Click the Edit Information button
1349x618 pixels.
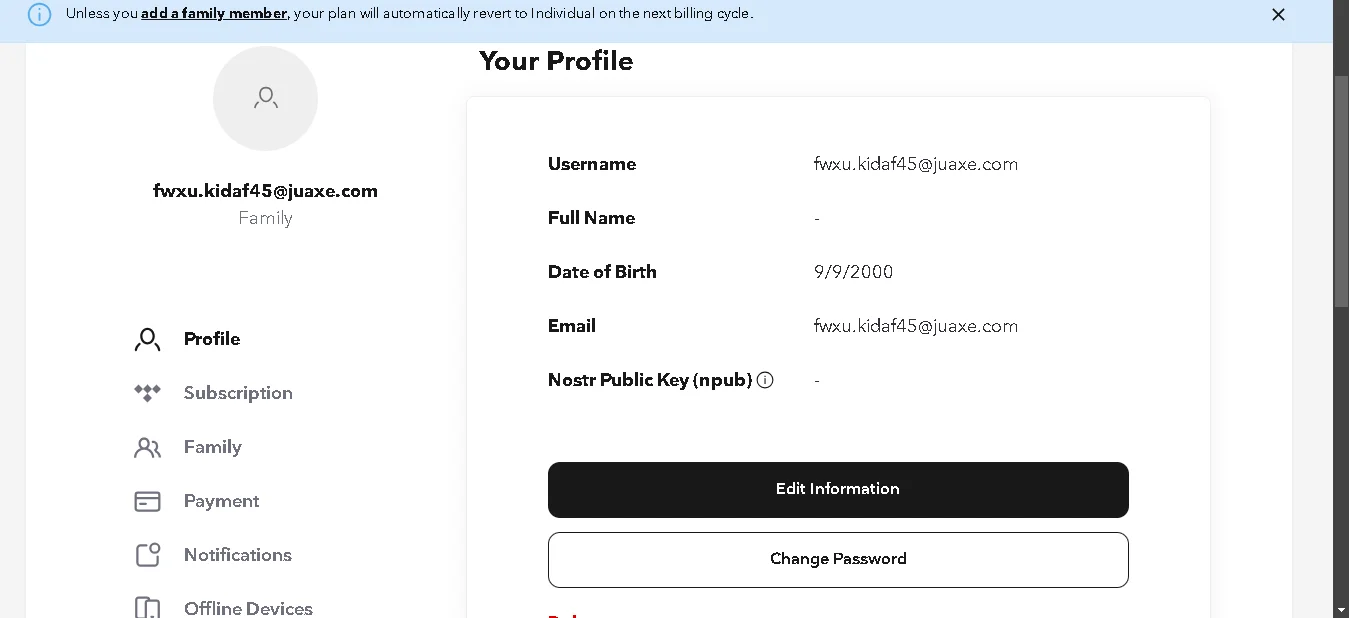pos(838,490)
